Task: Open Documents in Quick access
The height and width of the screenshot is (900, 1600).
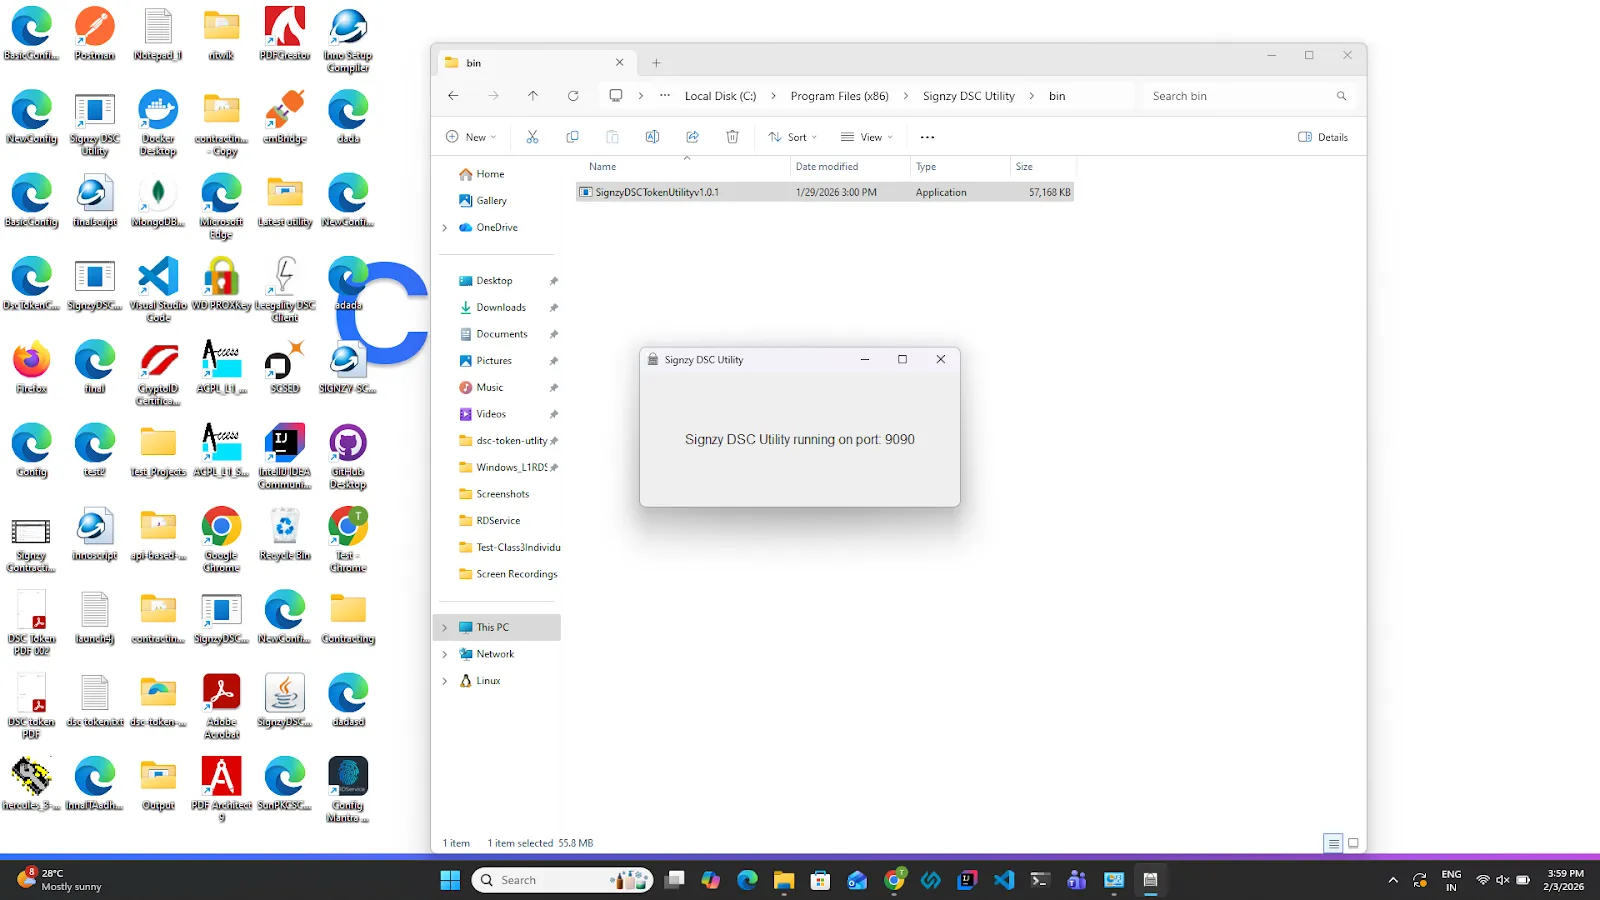Action: pyautogui.click(x=501, y=334)
